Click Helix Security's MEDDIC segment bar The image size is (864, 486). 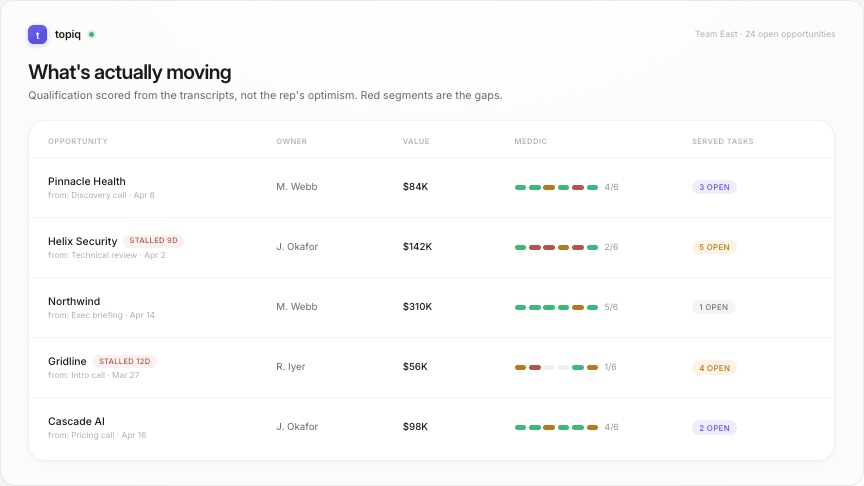coord(557,247)
